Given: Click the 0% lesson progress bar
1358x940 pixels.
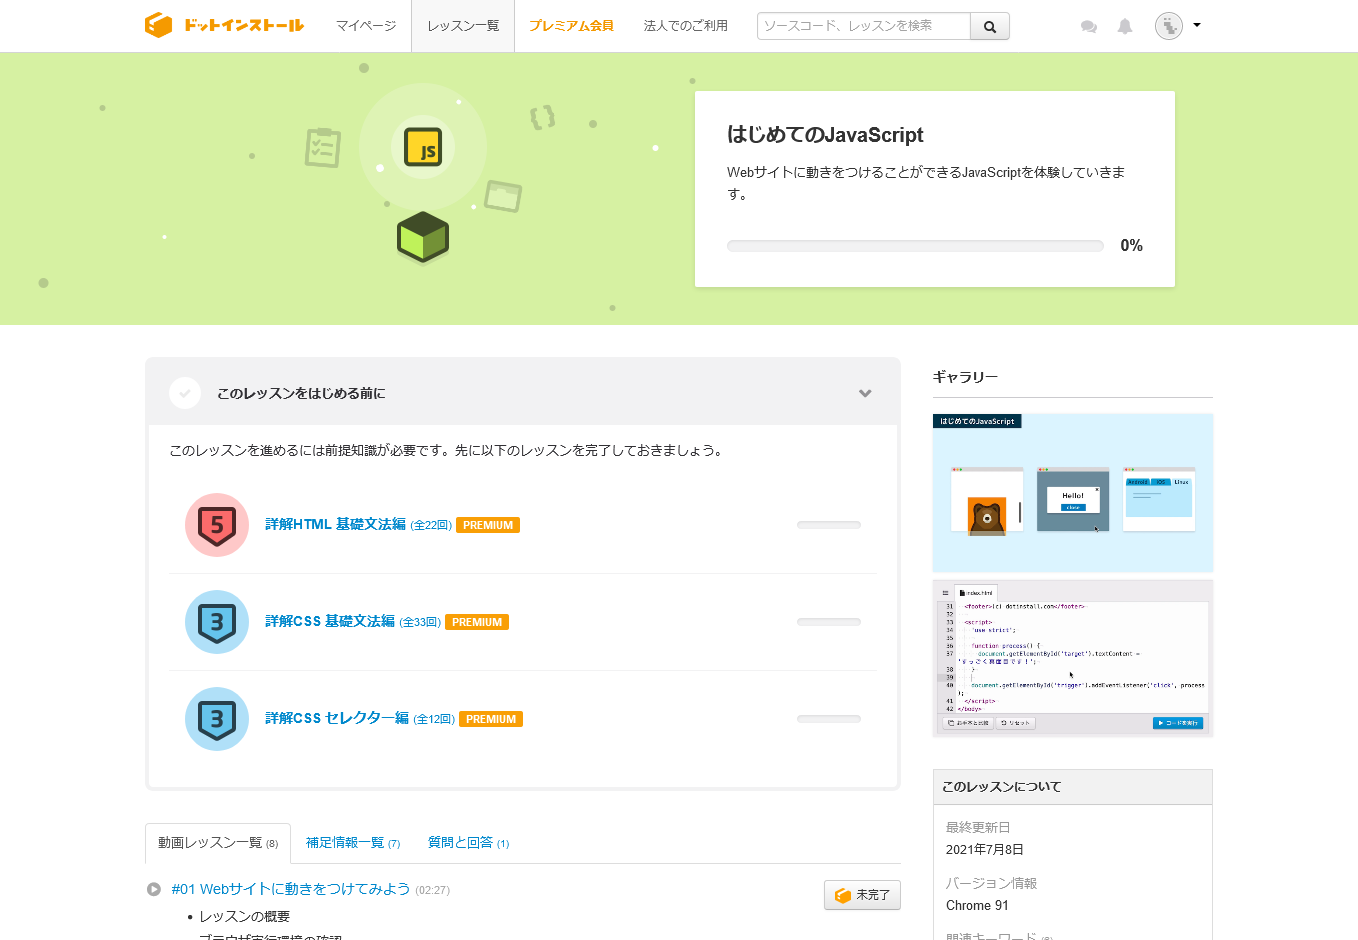Looking at the screenshot, I should pos(915,246).
